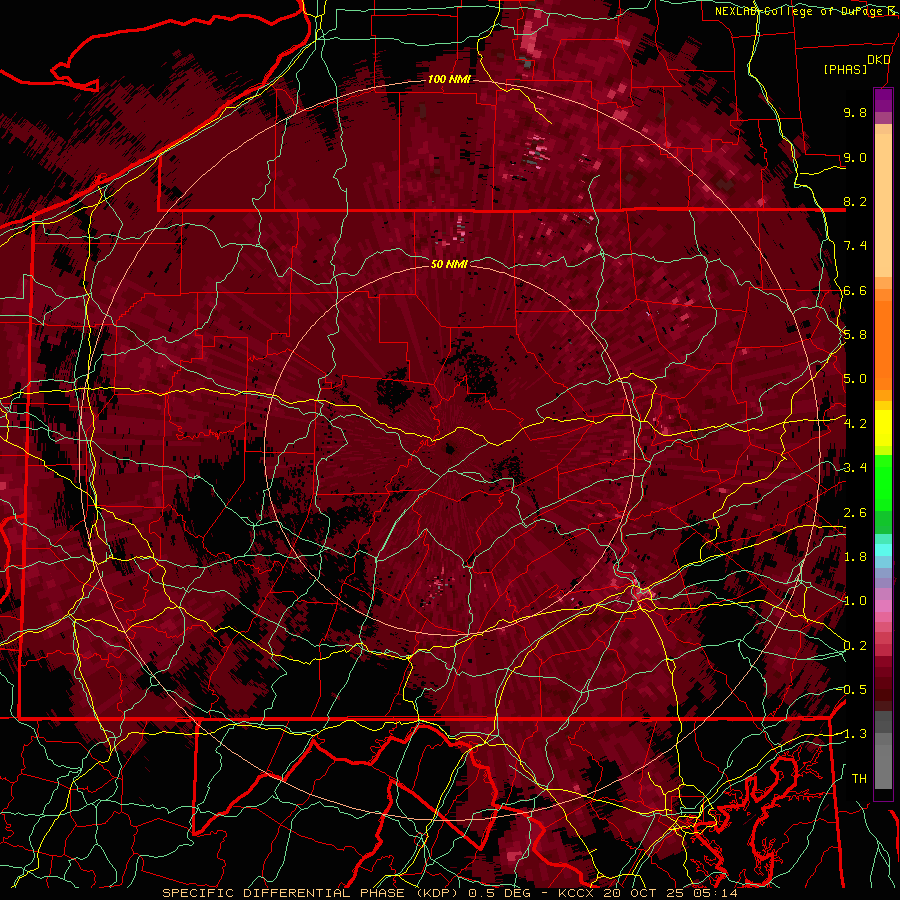900x900 pixels.
Task: Click the 7.4 value on color scale
Action: (855, 246)
